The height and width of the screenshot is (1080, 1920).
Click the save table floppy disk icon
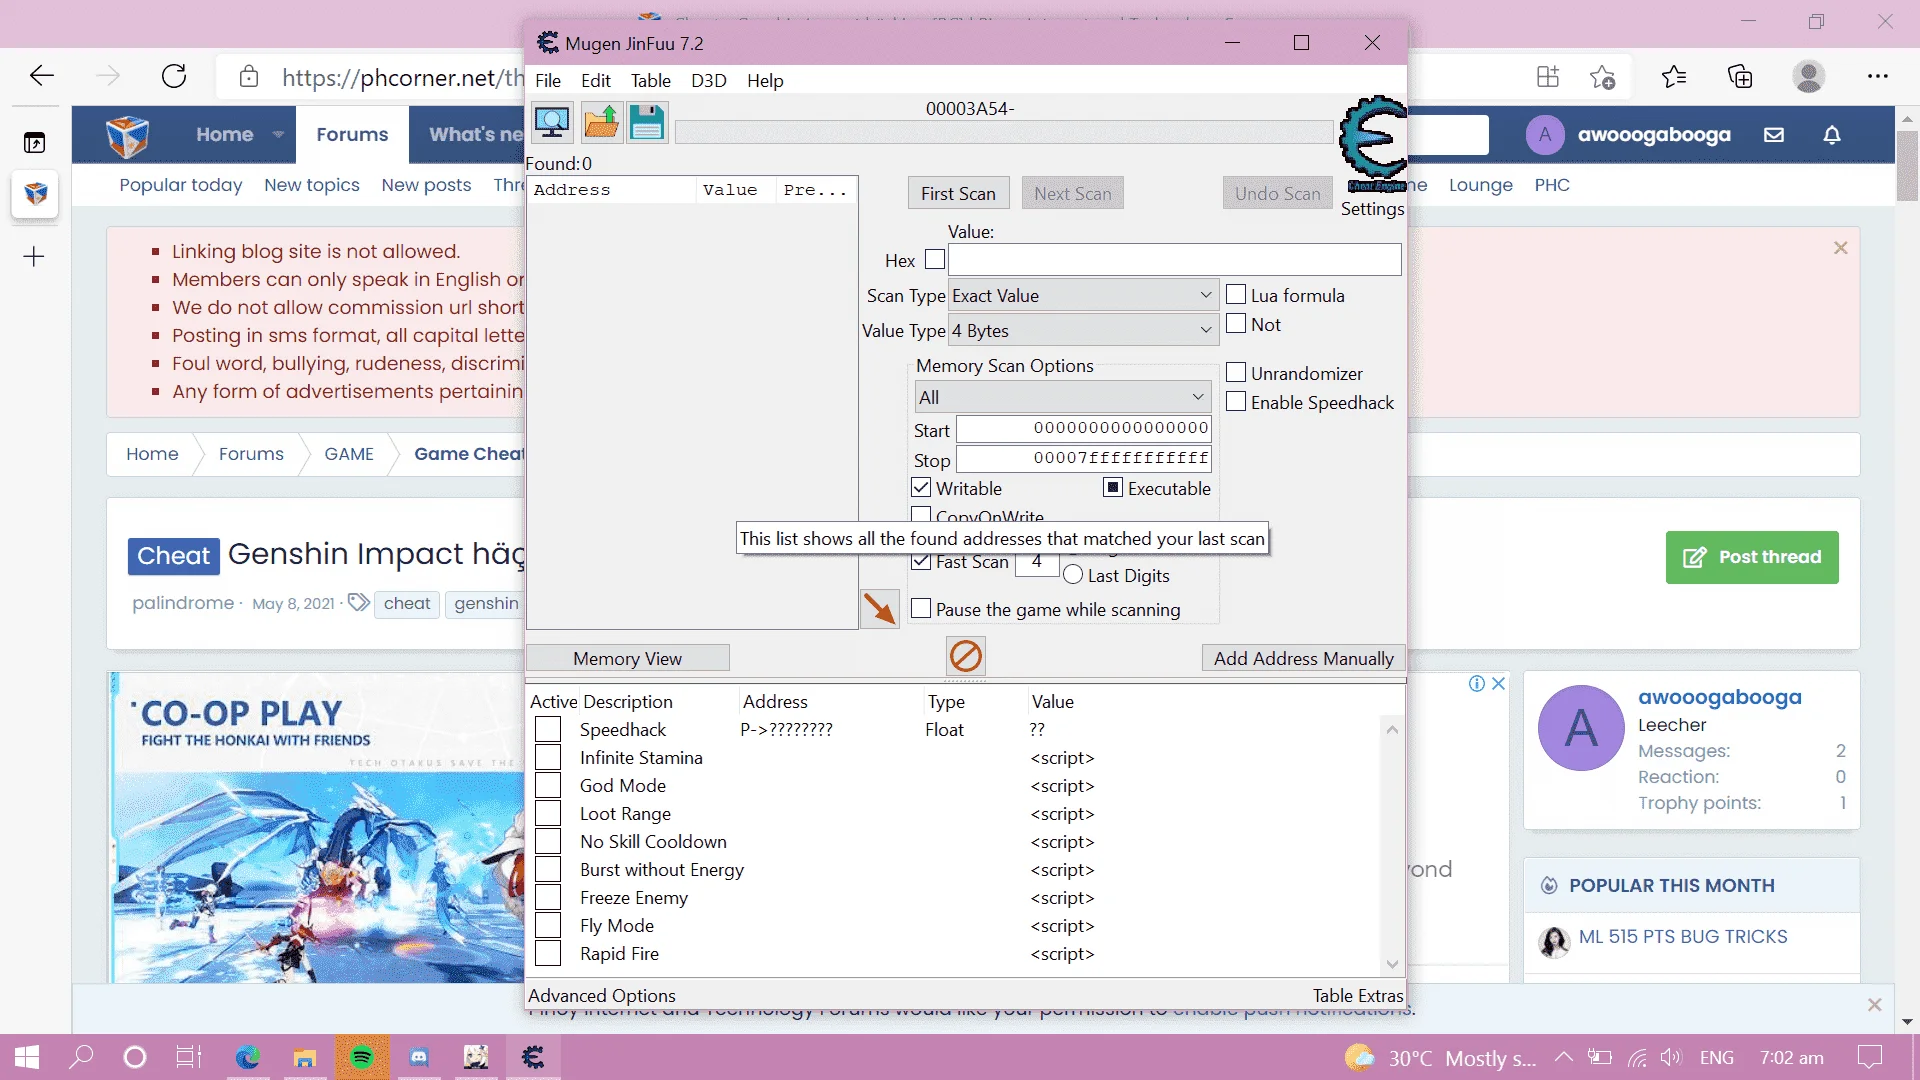click(x=647, y=123)
